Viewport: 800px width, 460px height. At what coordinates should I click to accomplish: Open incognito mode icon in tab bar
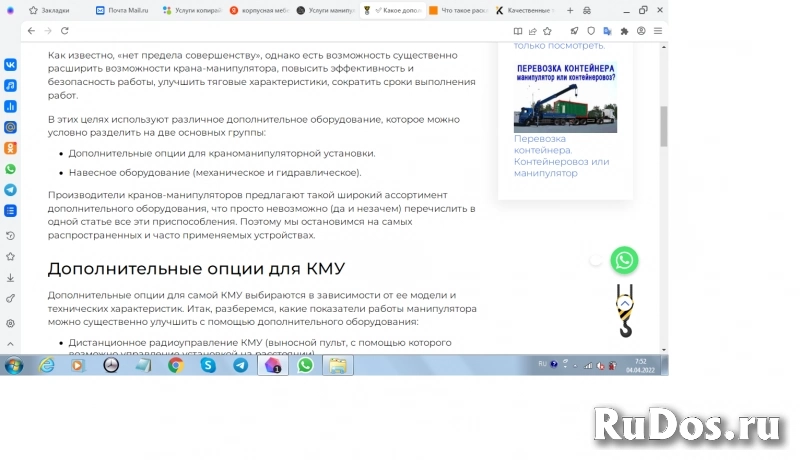point(587,10)
